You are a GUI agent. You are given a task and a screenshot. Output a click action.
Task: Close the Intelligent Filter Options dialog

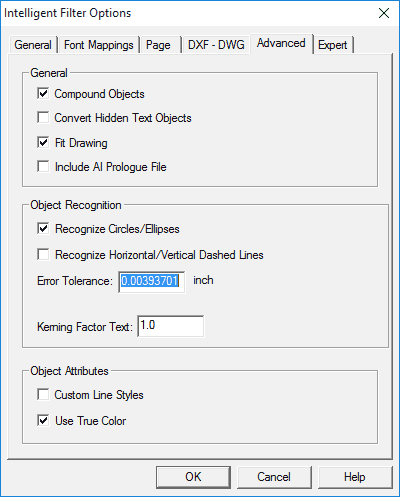tap(384, 13)
